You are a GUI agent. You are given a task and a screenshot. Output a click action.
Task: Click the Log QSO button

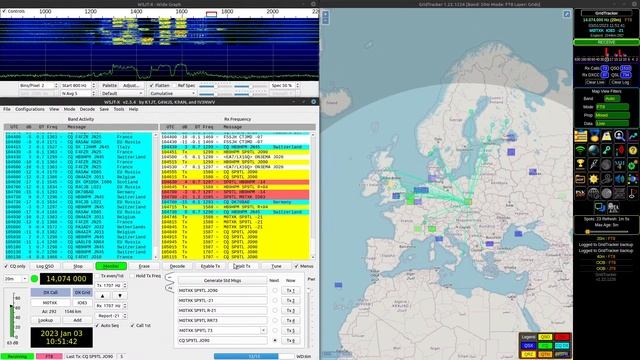(x=45, y=266)
